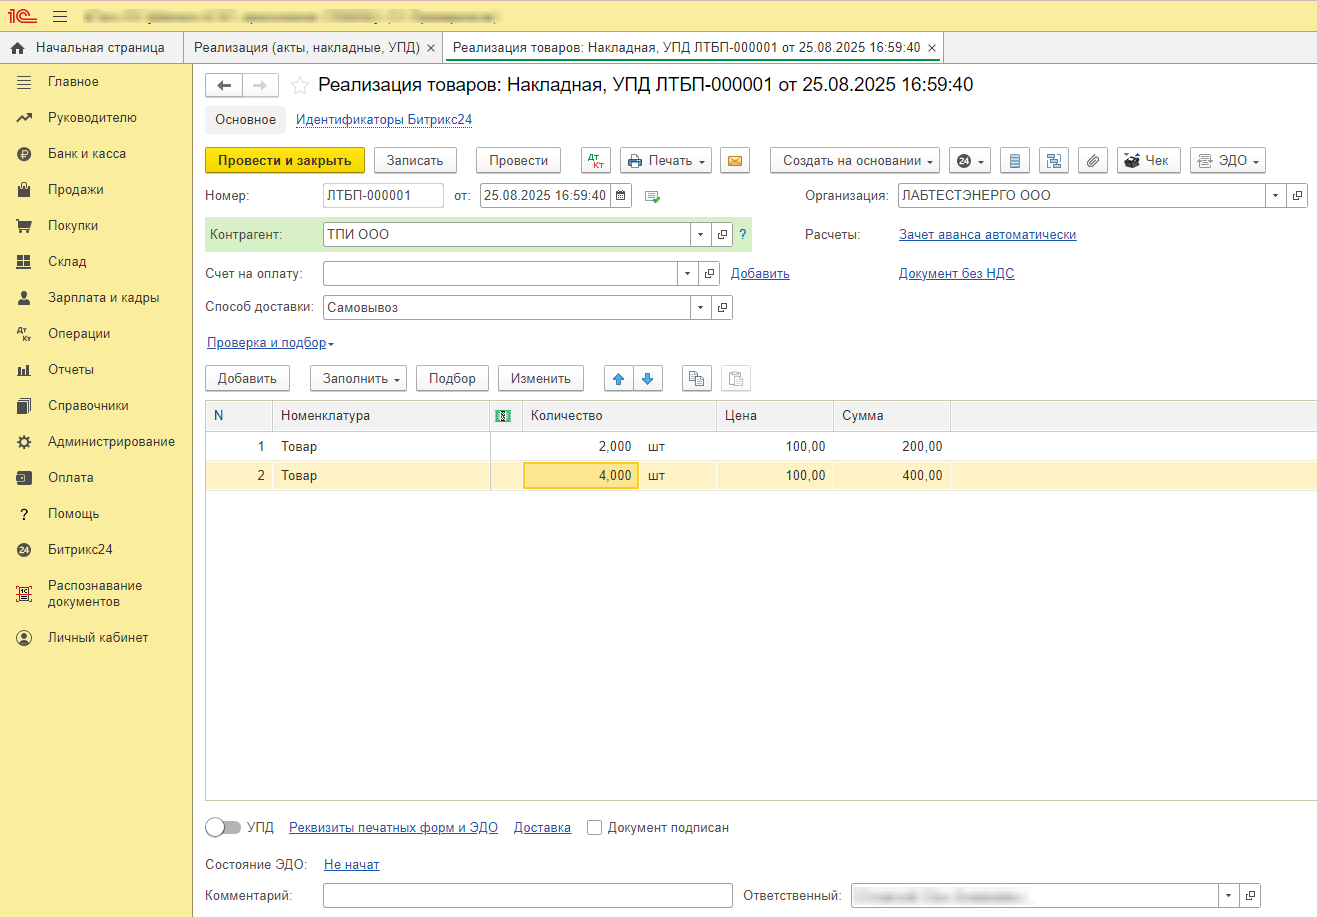
Task: Expand the Счет на оплату dropdown
Action: [x=687, y=274]
